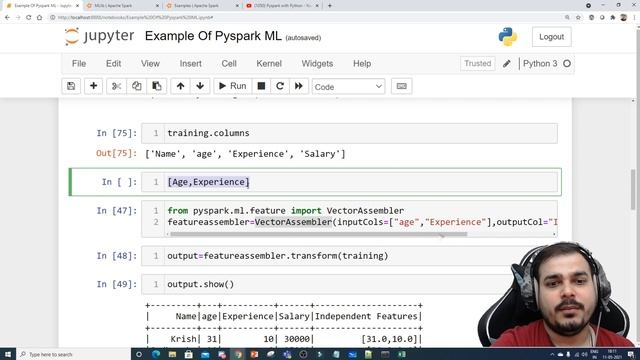Image resolution: width=640 pixels, height=360 pixels.
Task: Run the selected cell
Action: (233, 86)
